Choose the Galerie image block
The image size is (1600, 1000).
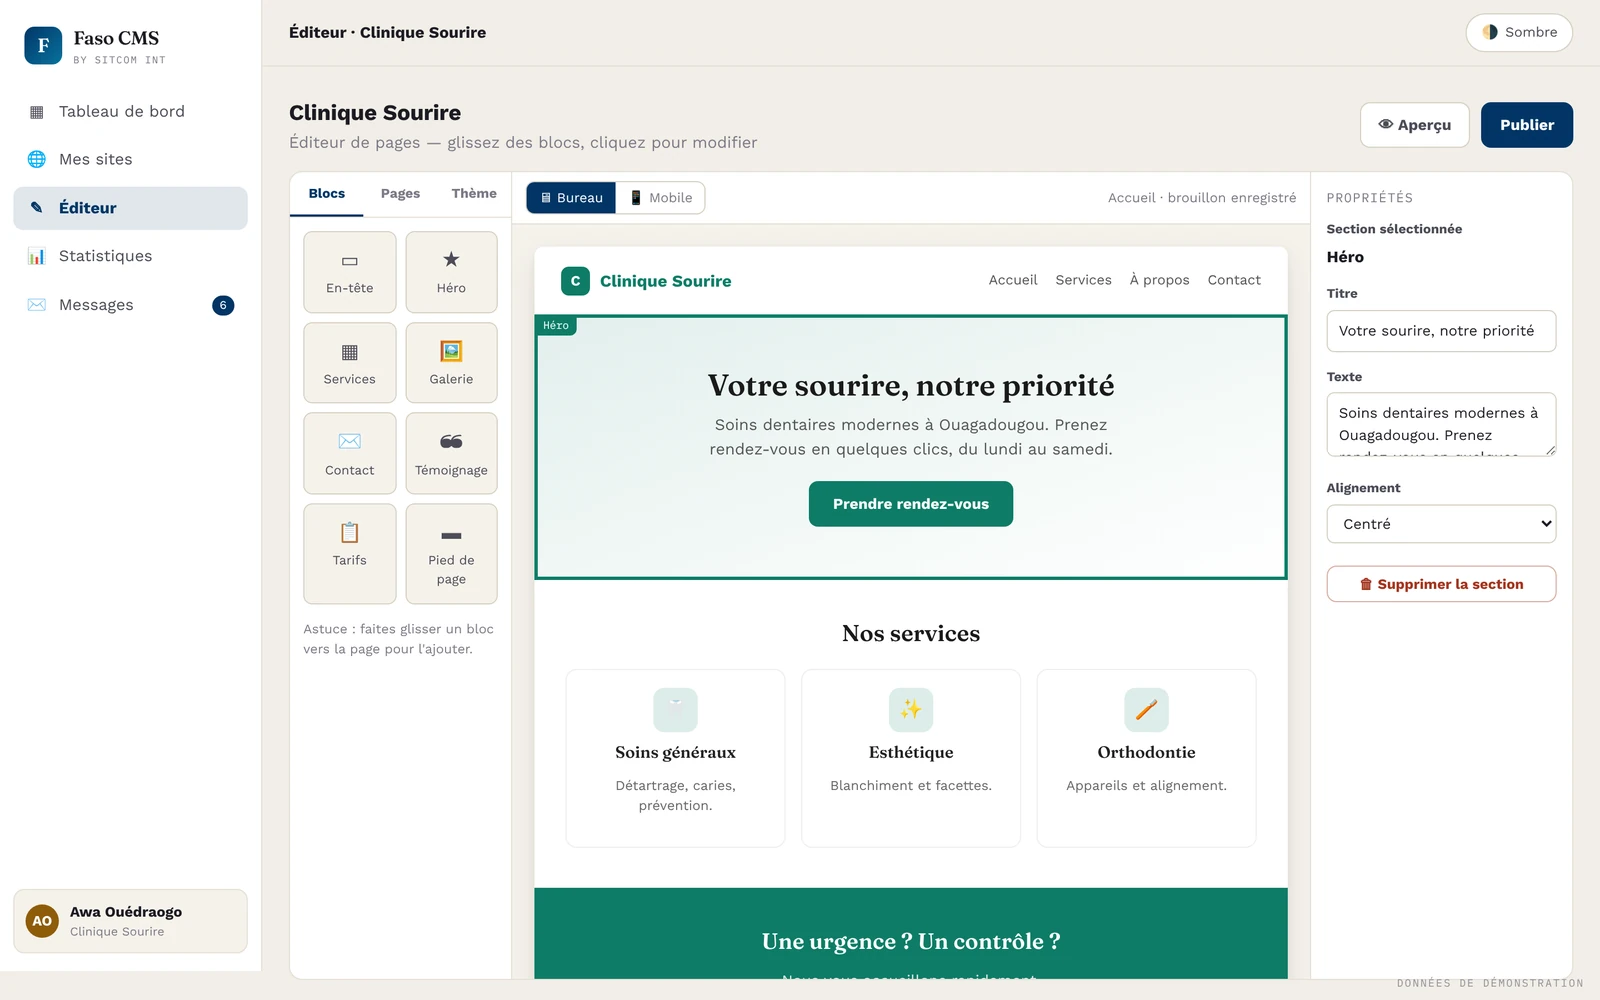click(x=451, y=363)
